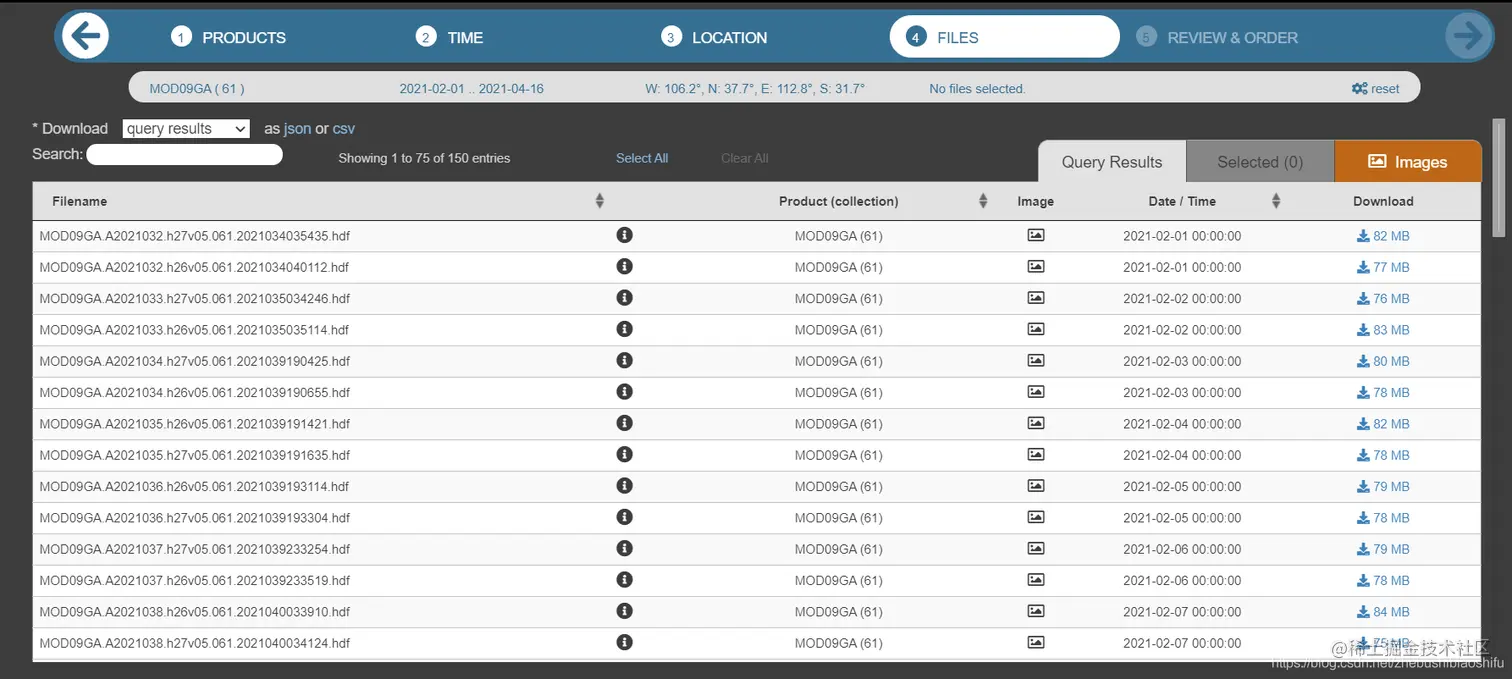View image for file ending 2021039190425.hdf
This screenshot has height=679, width=1512.
pyautogui.click(x=1036, y=360)
